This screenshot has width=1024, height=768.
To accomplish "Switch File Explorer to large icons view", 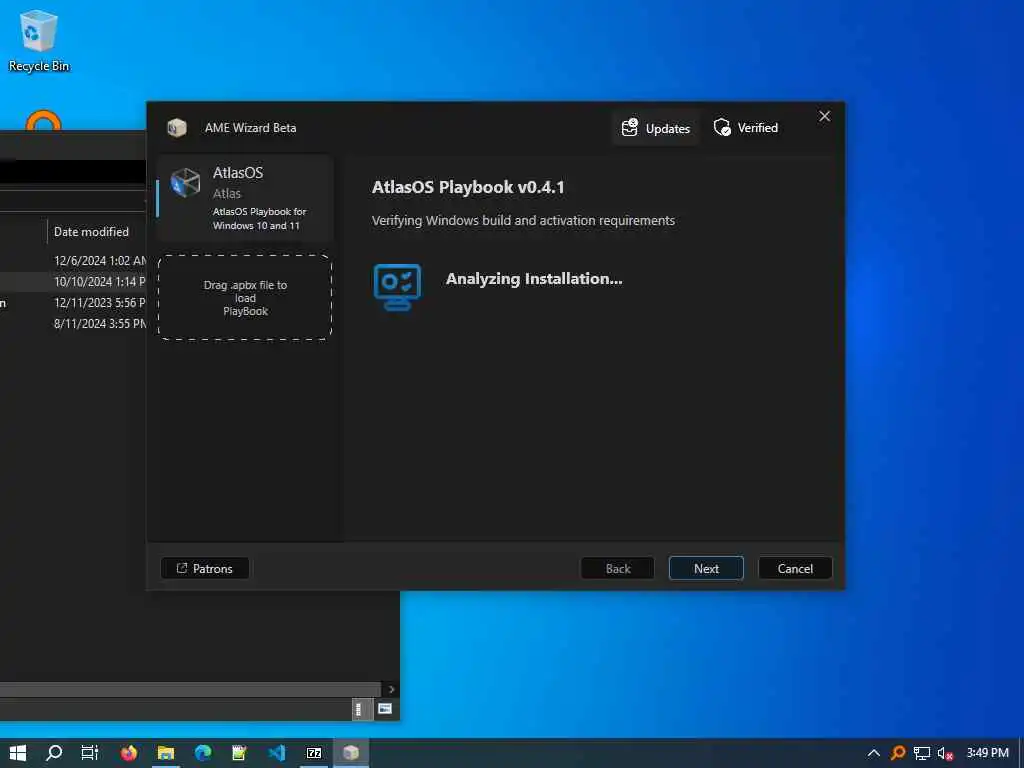I will 385,709.
